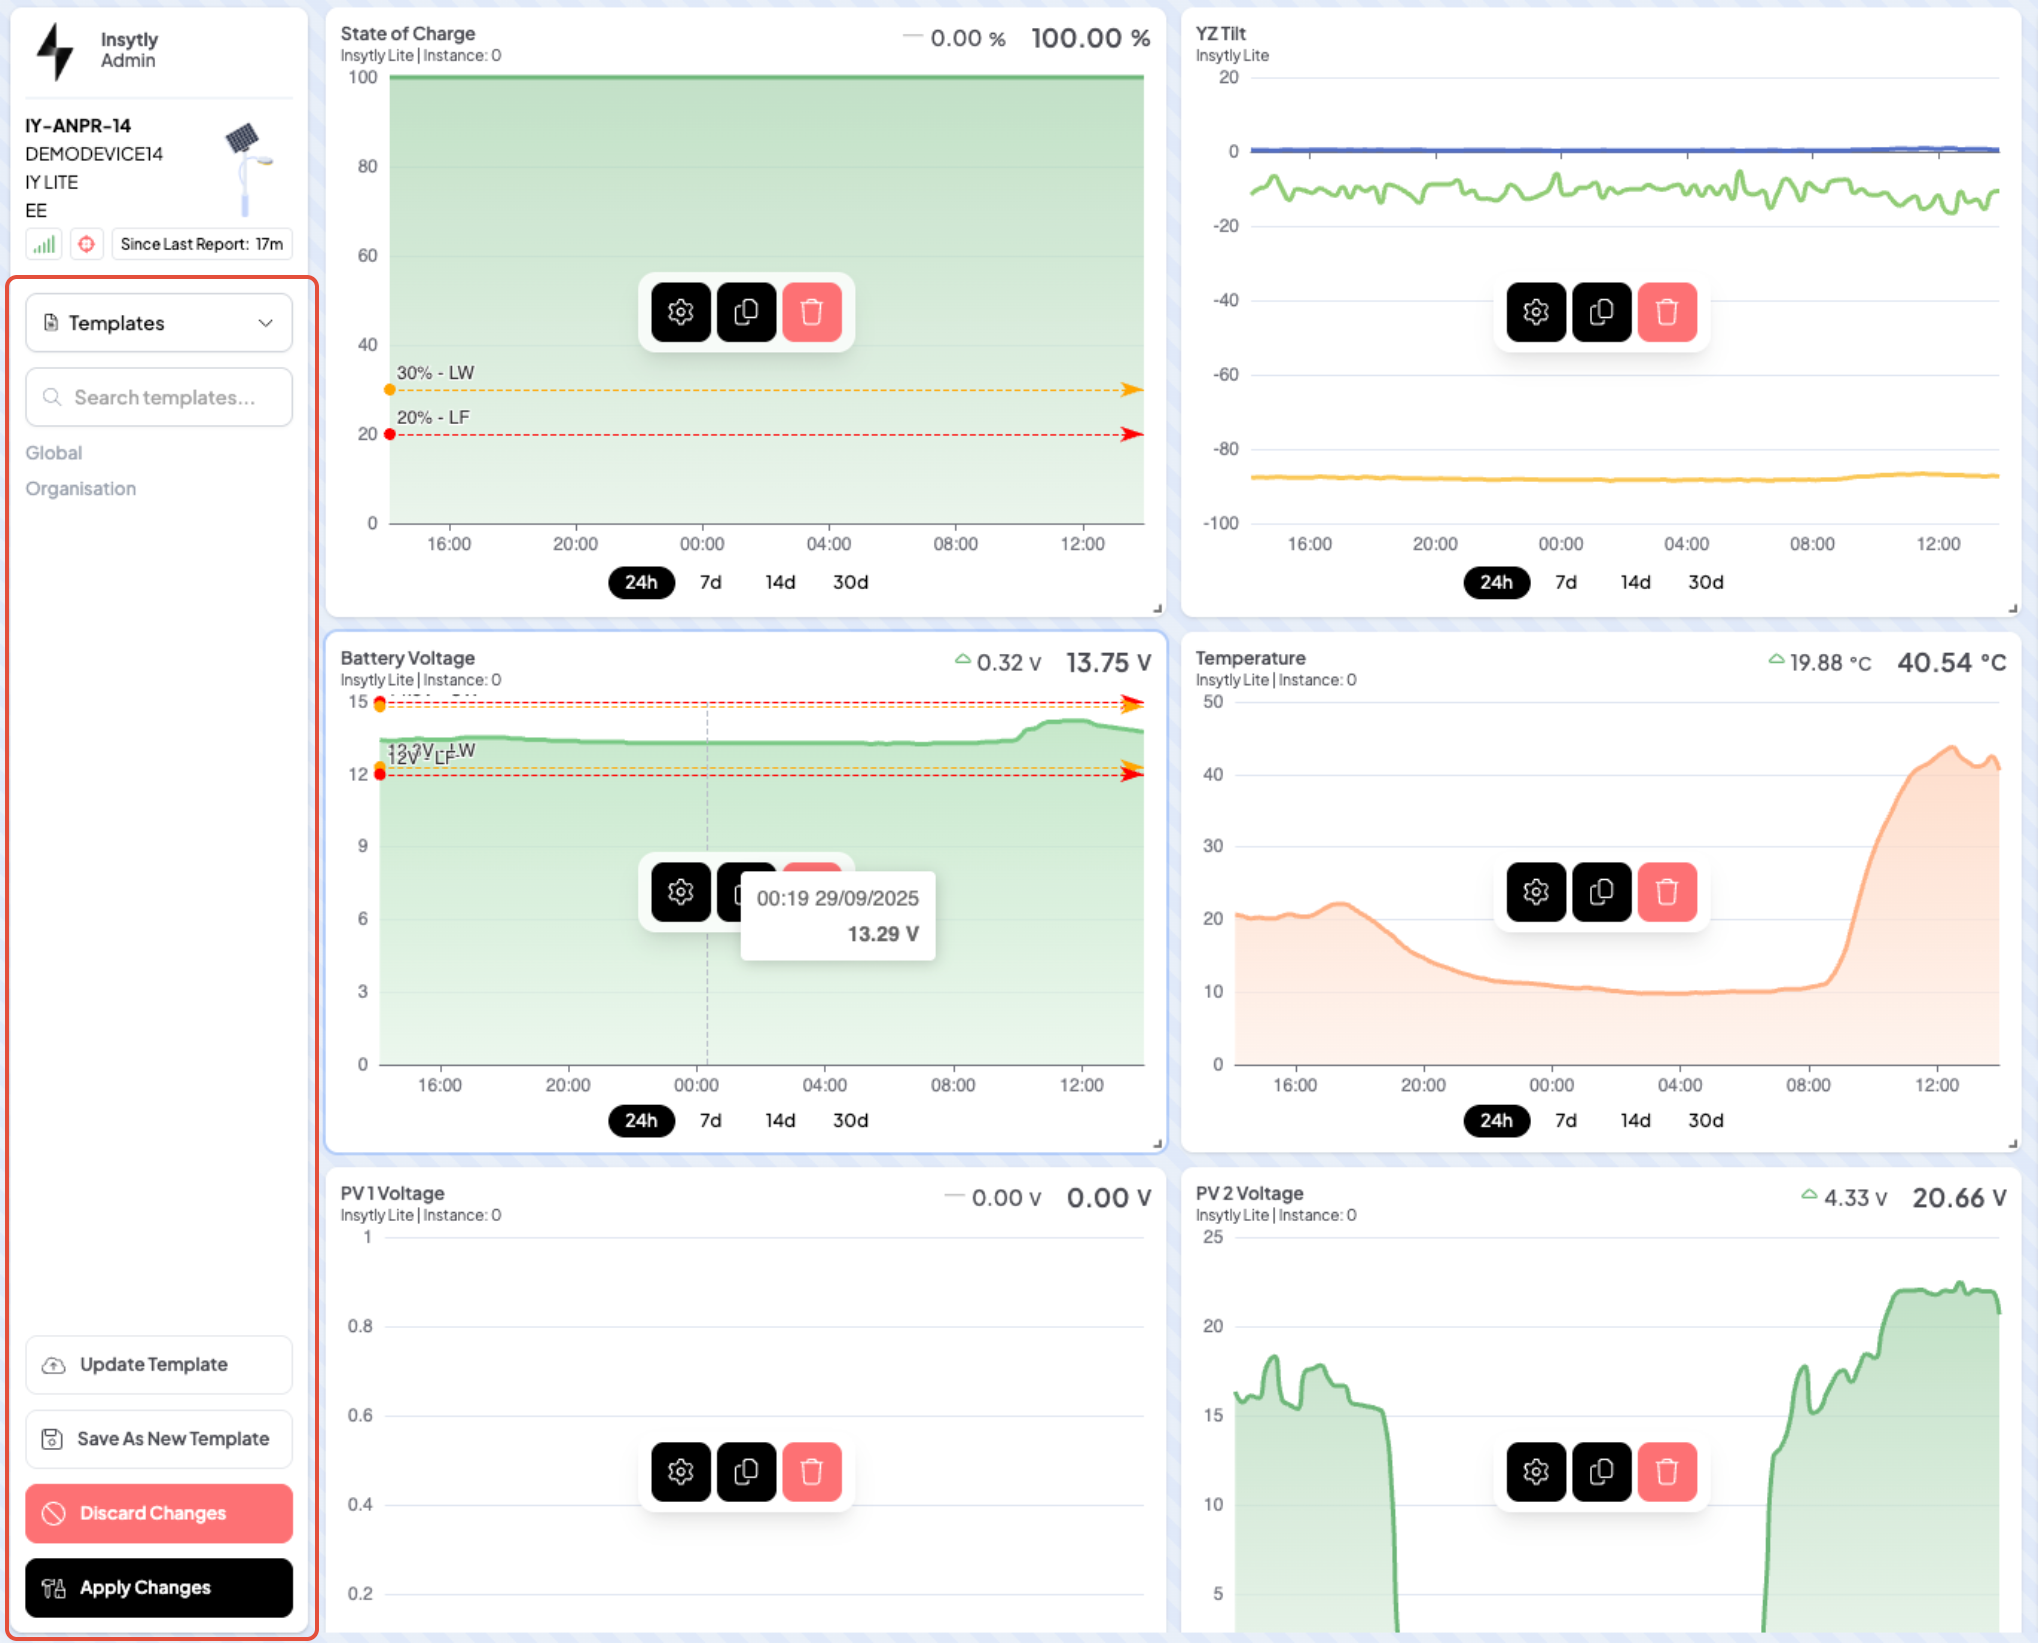Click the Apply Changes button
The height and width of the screenshot is (1643, 2038).
(x=159, y=1587)
